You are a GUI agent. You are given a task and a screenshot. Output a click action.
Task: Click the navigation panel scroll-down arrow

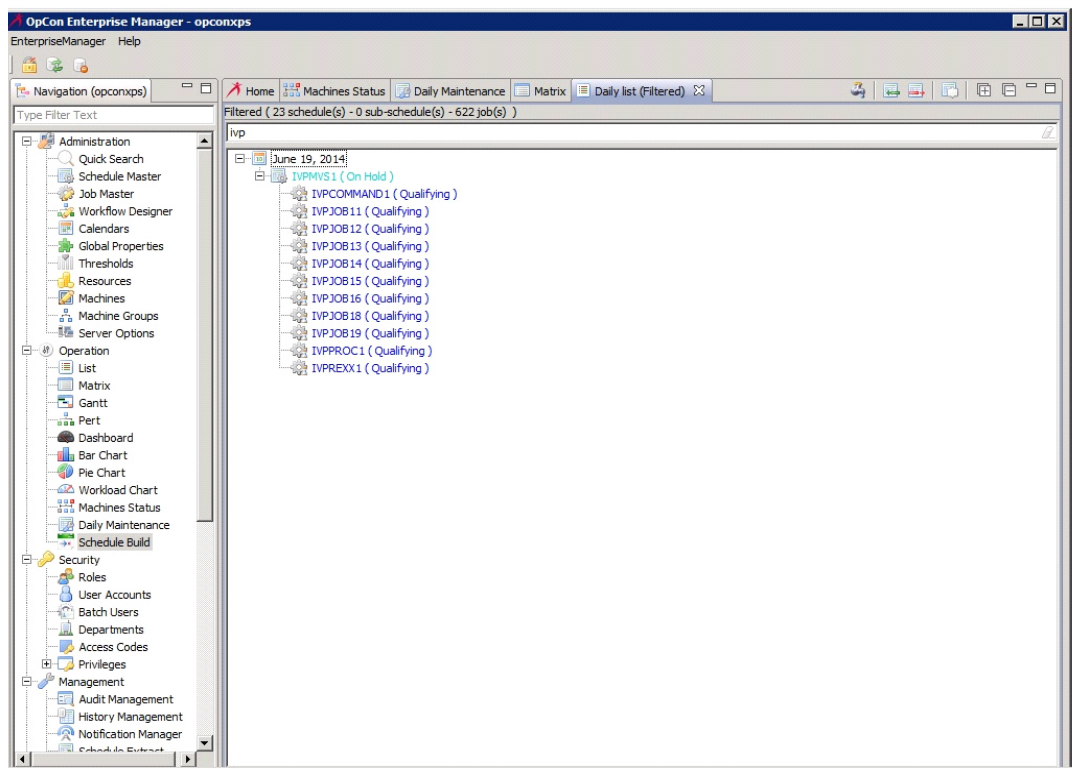click(x=204, y=743)
